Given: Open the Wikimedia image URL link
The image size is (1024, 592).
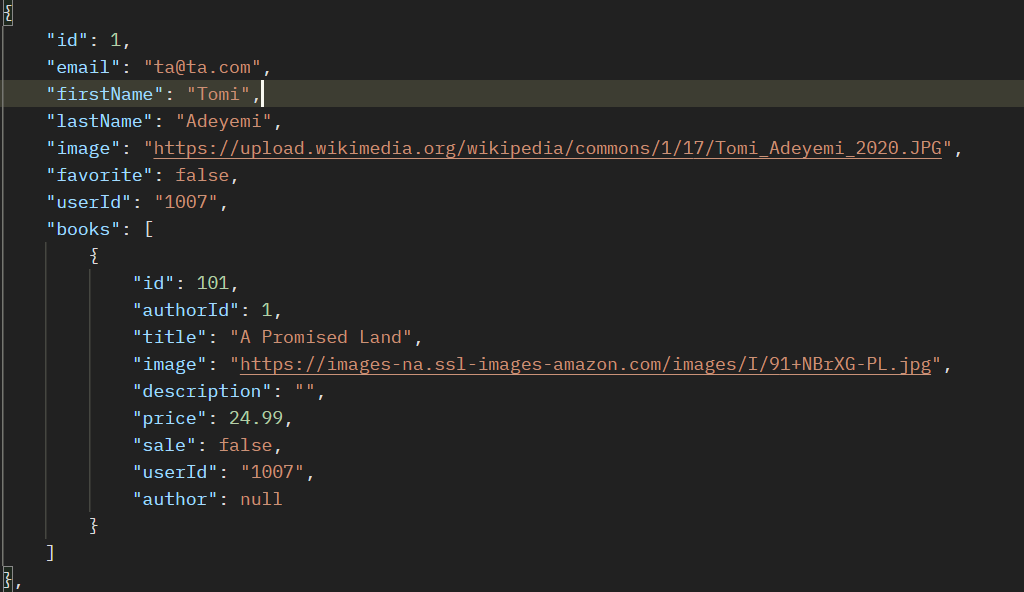Looking at the screenshot, I should pos(547,148).
